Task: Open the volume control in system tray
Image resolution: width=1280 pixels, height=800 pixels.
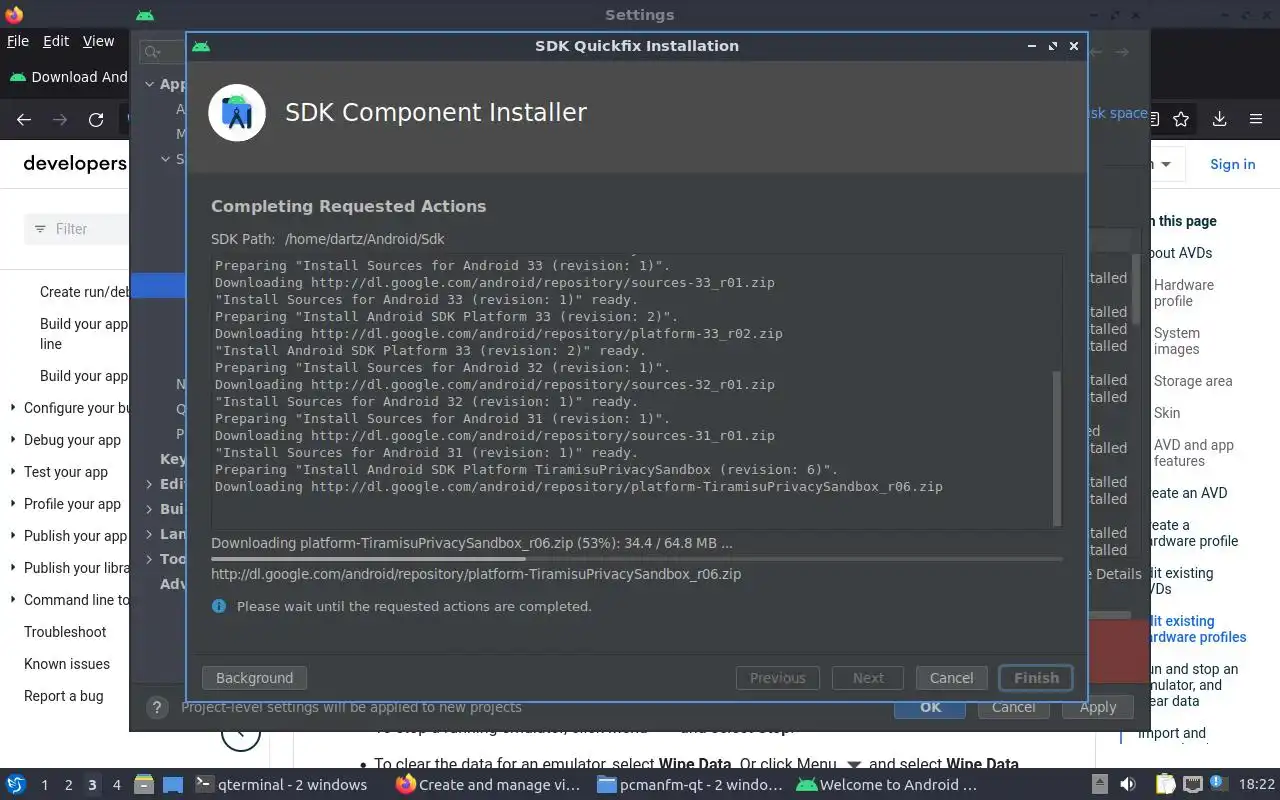Action: coord(1127,785)
